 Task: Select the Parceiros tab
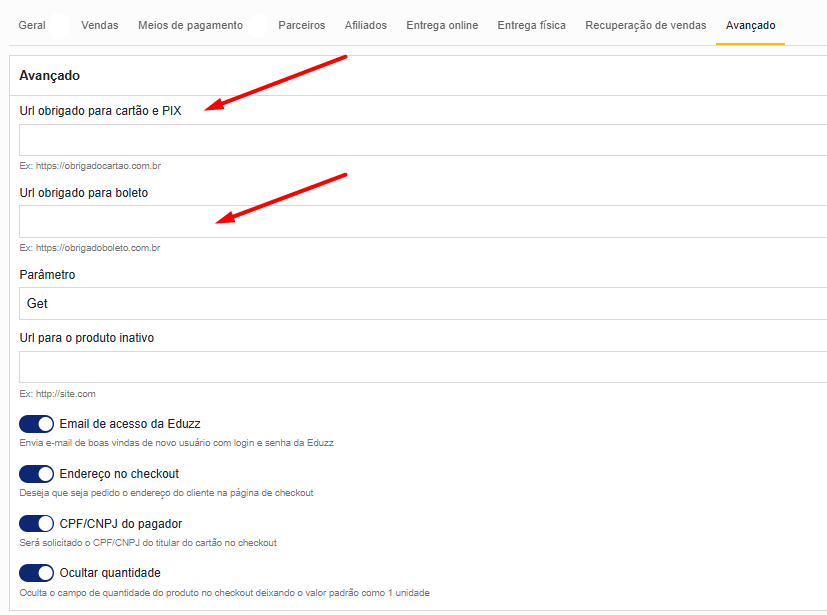(x=301, y=25)
